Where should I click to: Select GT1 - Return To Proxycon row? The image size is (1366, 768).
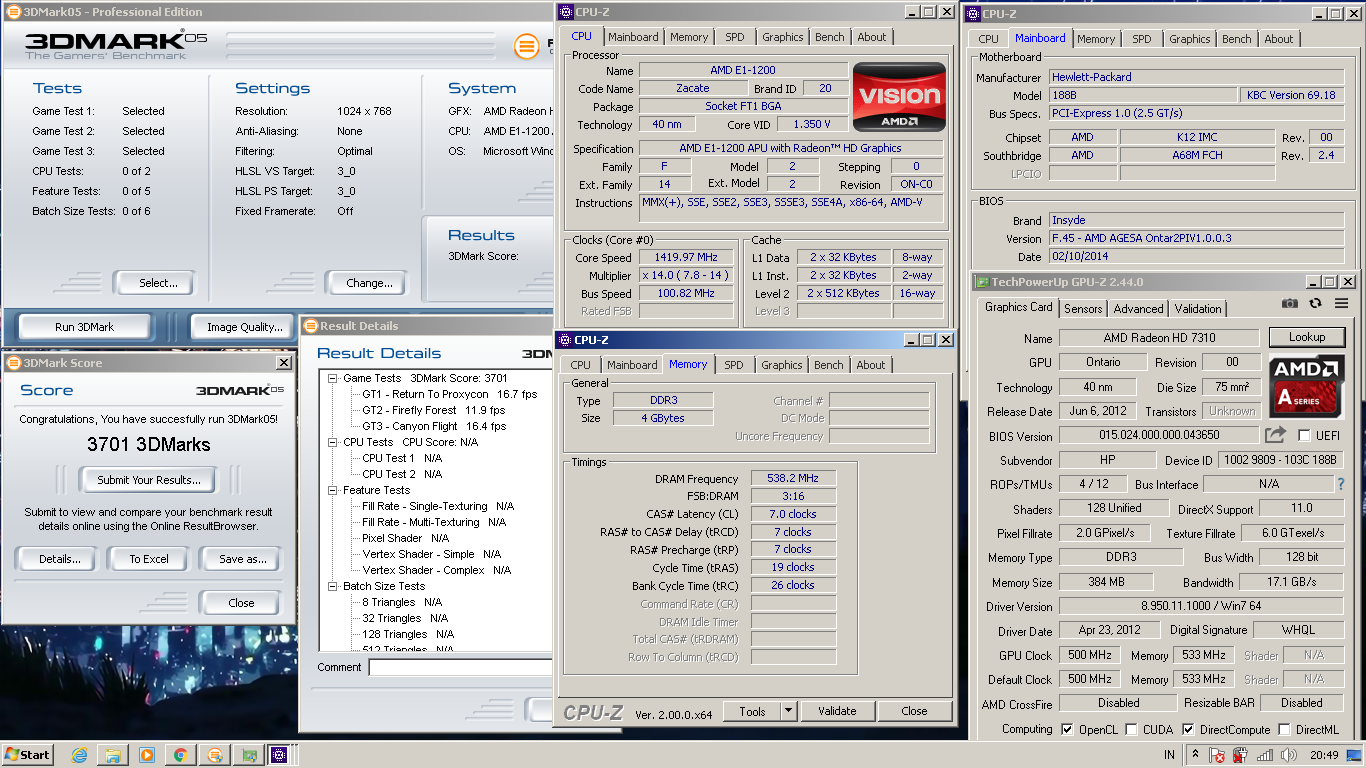coord(449,394)
